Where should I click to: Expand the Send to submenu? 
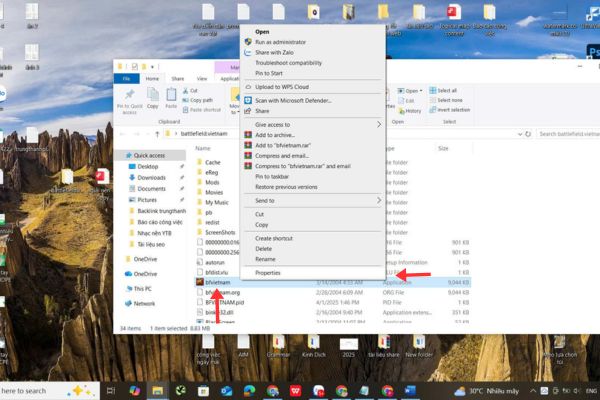click(379, 200)
